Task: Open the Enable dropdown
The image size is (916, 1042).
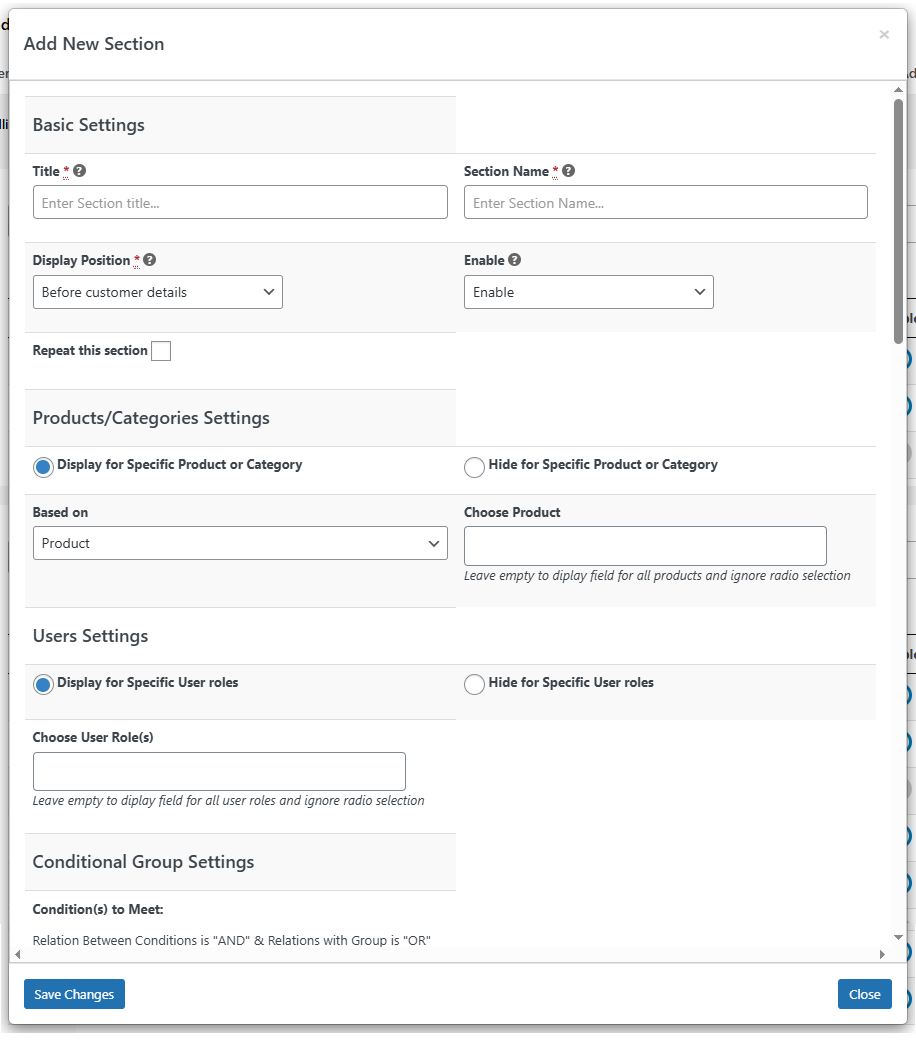Action: coord(588,292)
